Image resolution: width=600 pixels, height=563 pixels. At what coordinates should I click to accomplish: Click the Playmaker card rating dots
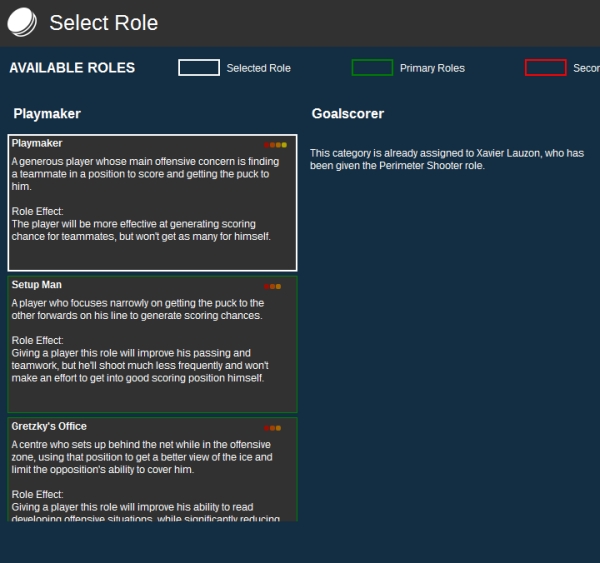[275, 145]
